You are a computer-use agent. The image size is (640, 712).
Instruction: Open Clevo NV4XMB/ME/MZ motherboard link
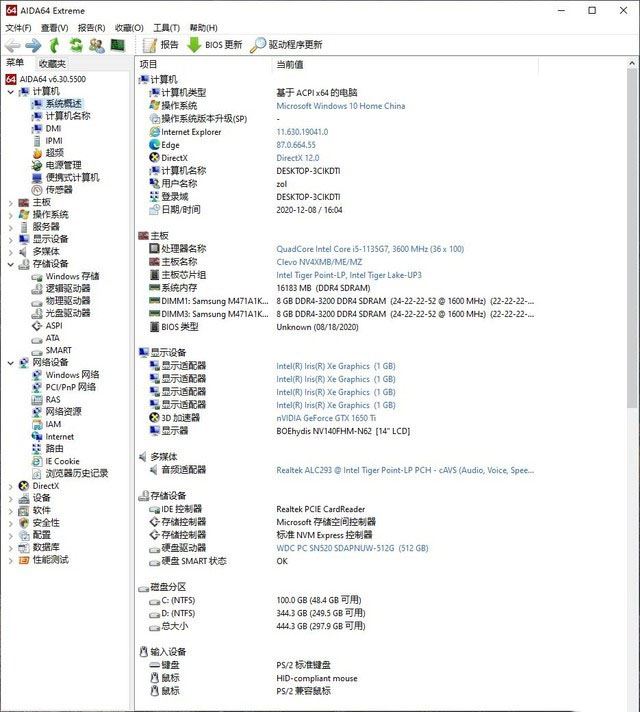click(319, 262)
